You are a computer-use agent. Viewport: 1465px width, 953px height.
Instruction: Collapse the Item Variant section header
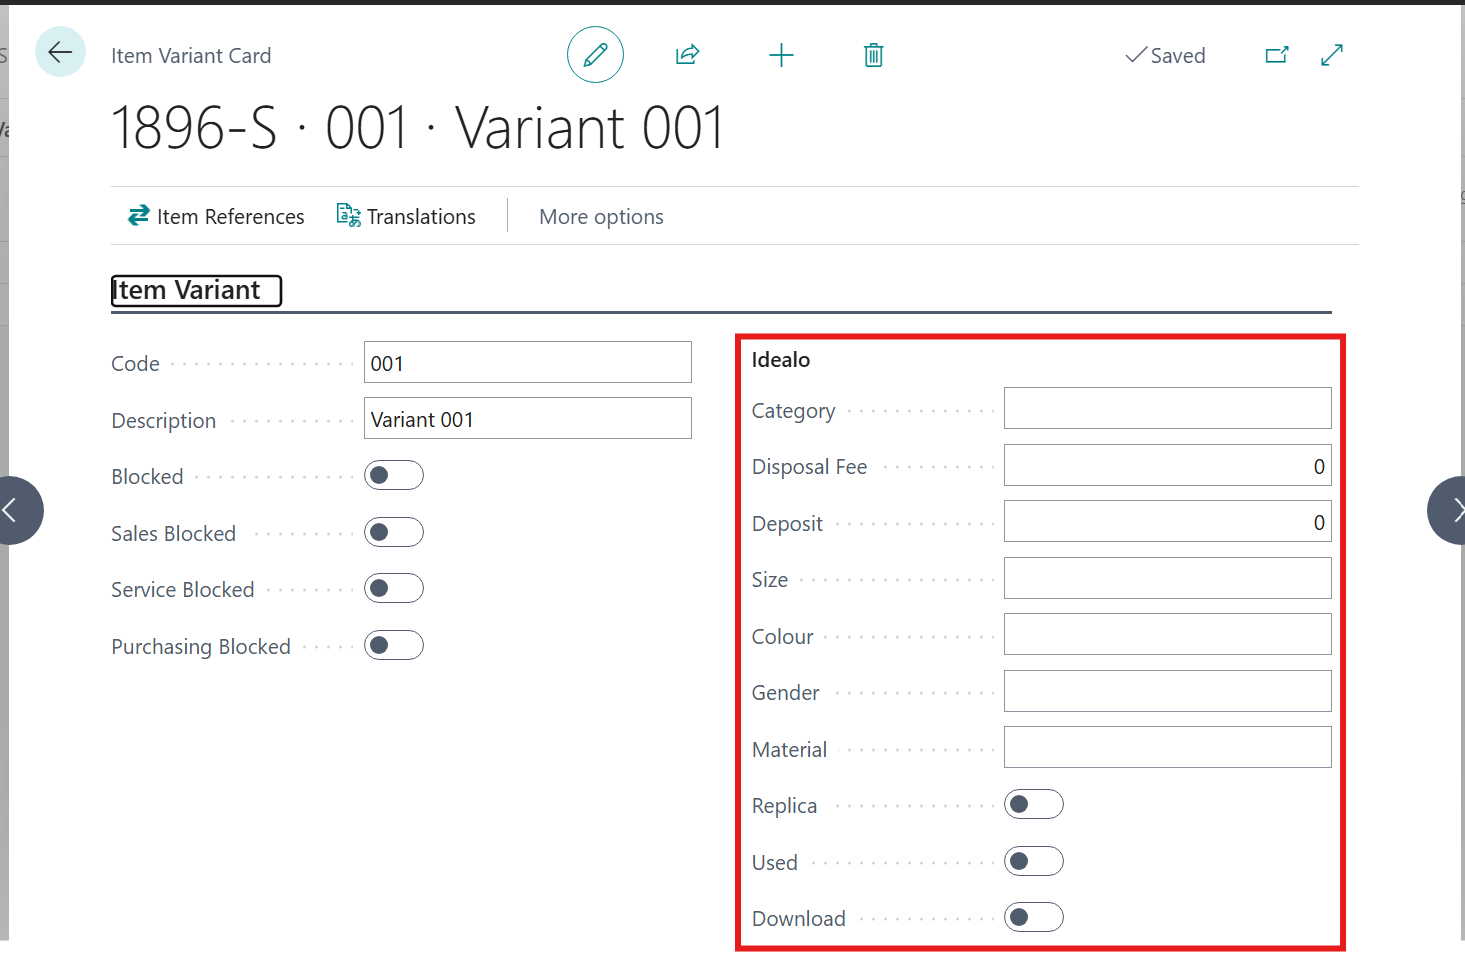tap(196, 291)
